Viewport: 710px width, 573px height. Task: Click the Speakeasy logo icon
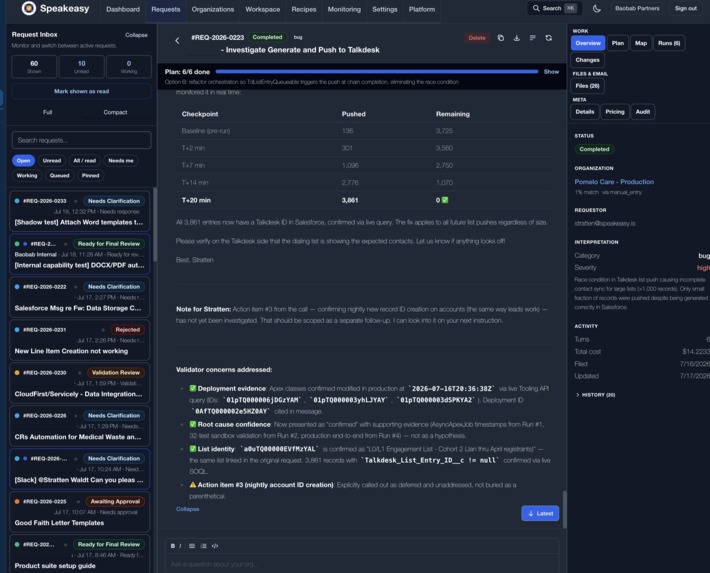tap(29, 8)
